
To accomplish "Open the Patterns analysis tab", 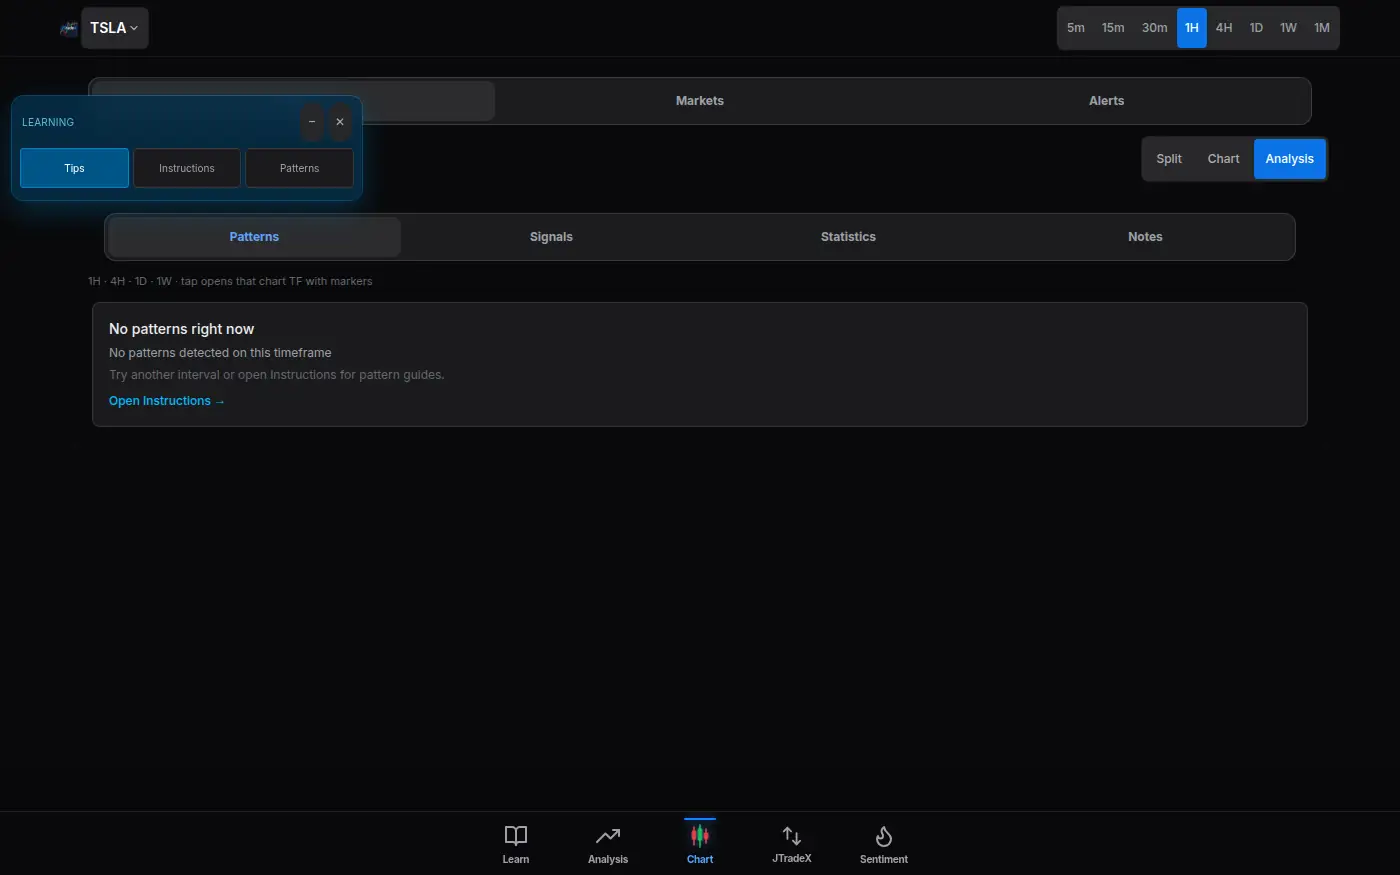I will (x=254, y=237).
